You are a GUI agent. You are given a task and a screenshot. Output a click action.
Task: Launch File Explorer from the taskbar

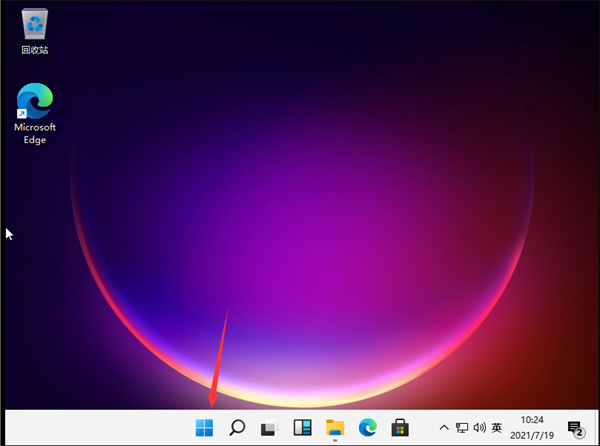point(335,428)
